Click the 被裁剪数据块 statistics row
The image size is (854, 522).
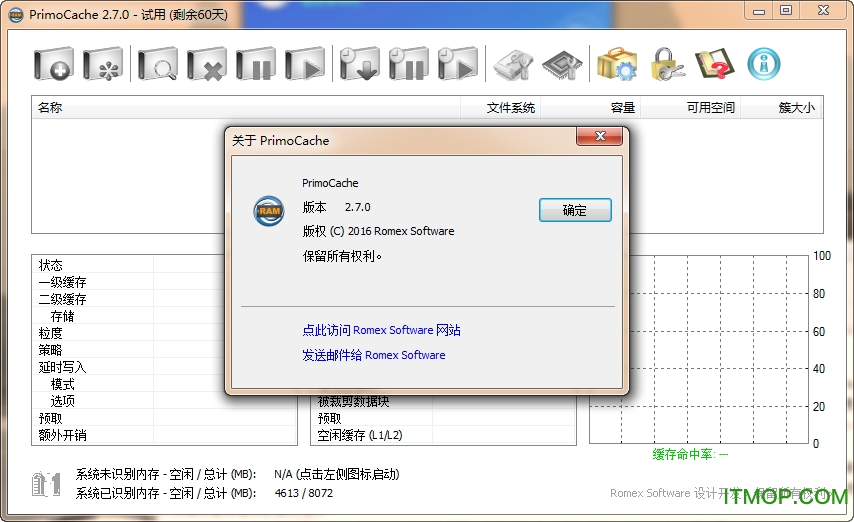coord(443,402)
